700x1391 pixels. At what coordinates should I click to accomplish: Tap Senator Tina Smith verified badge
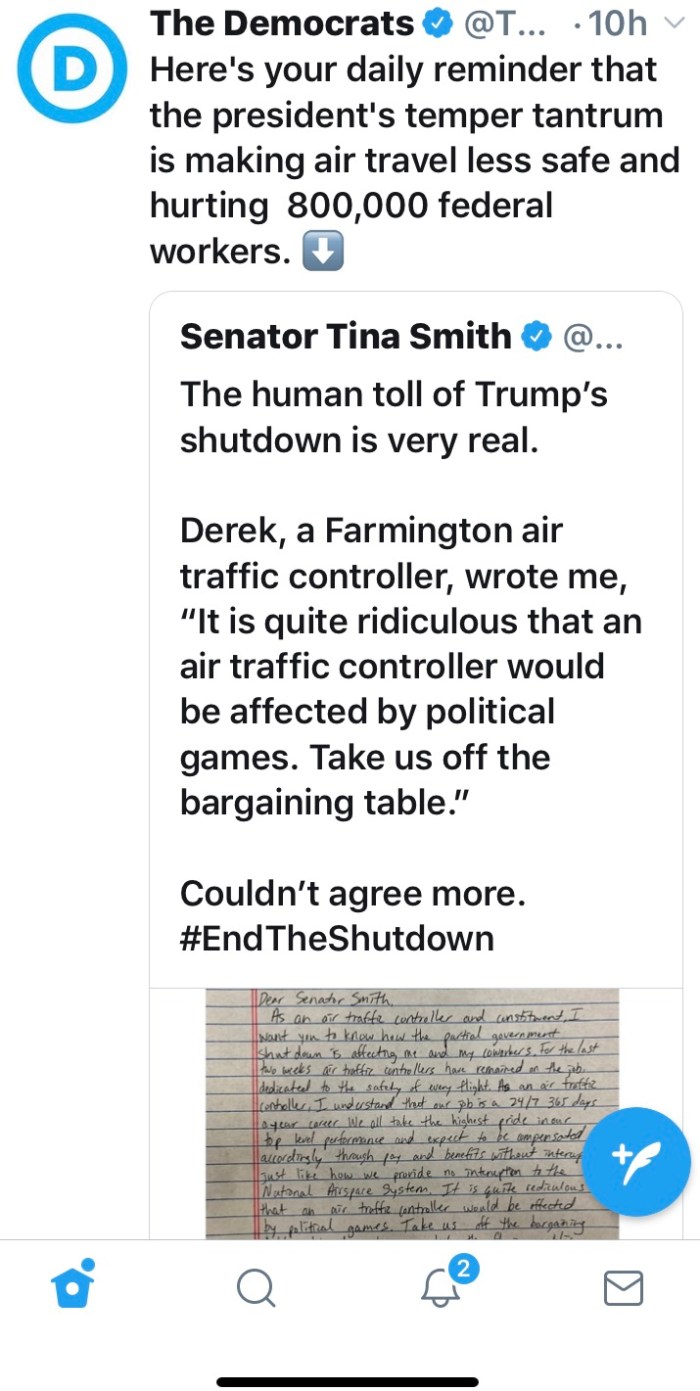[536, 336]
